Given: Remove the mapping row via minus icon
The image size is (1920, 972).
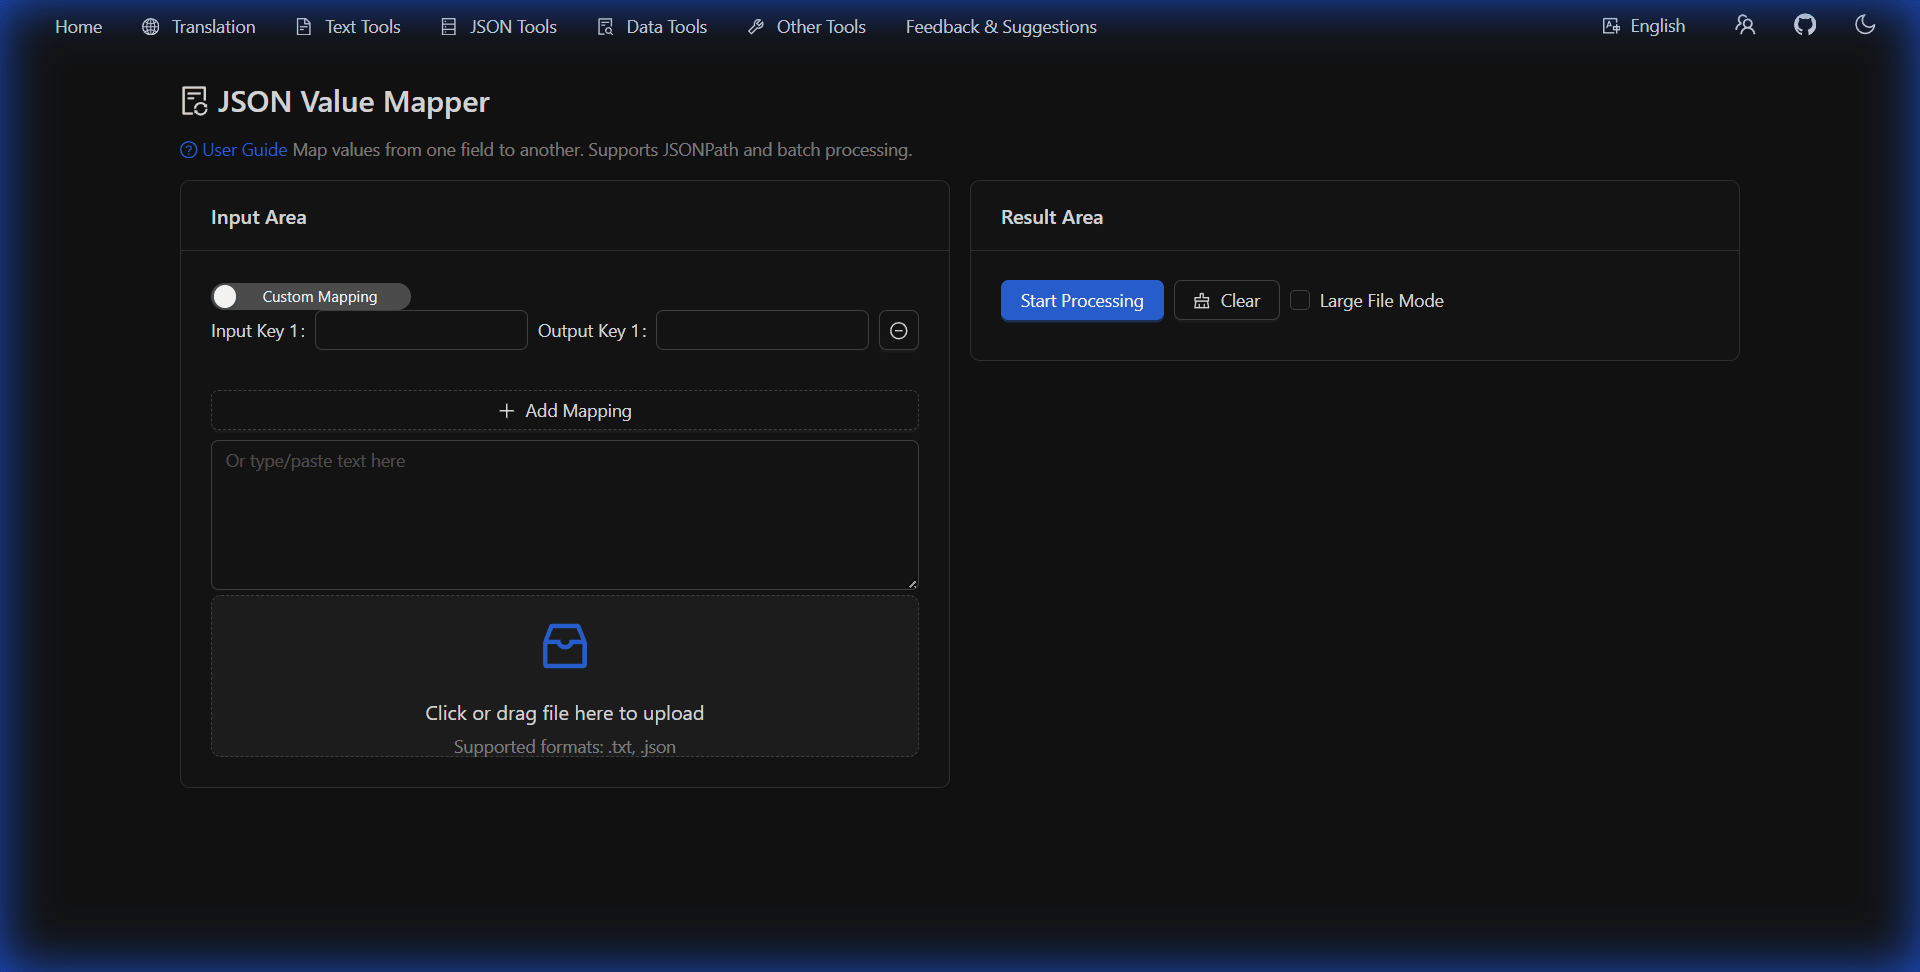Looking at the screenshot, I should [x=898, y=330].
